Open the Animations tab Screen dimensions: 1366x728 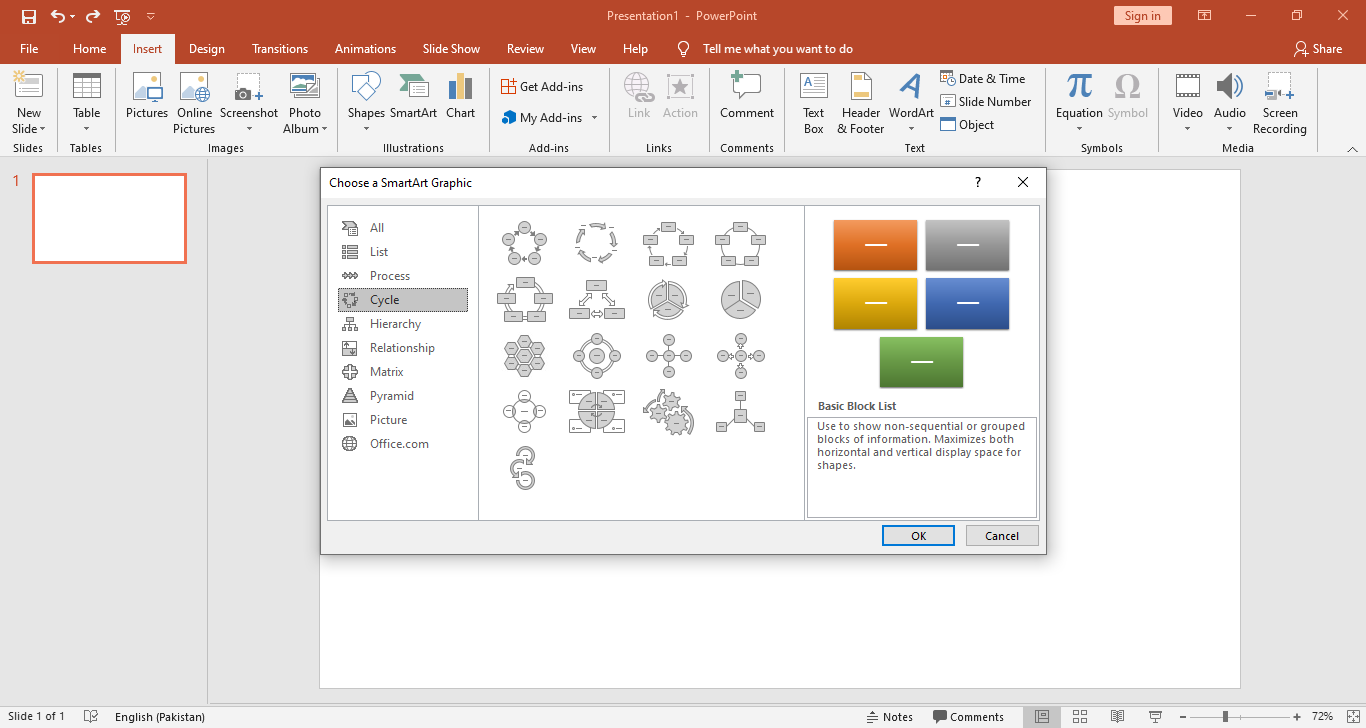365,49
